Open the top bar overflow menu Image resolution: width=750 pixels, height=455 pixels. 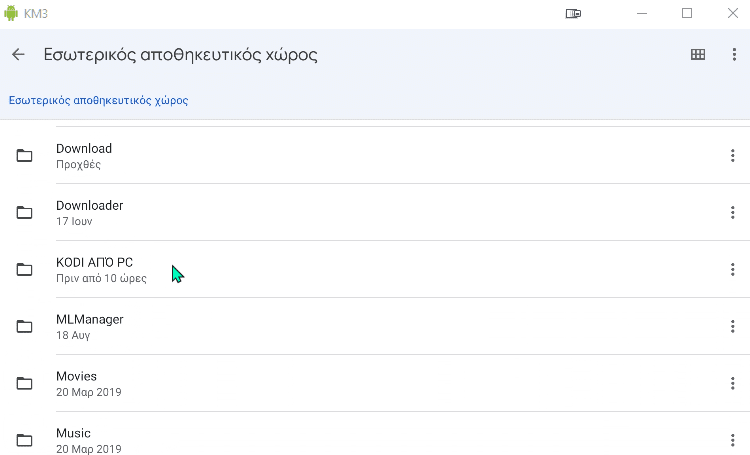point(734,55)
